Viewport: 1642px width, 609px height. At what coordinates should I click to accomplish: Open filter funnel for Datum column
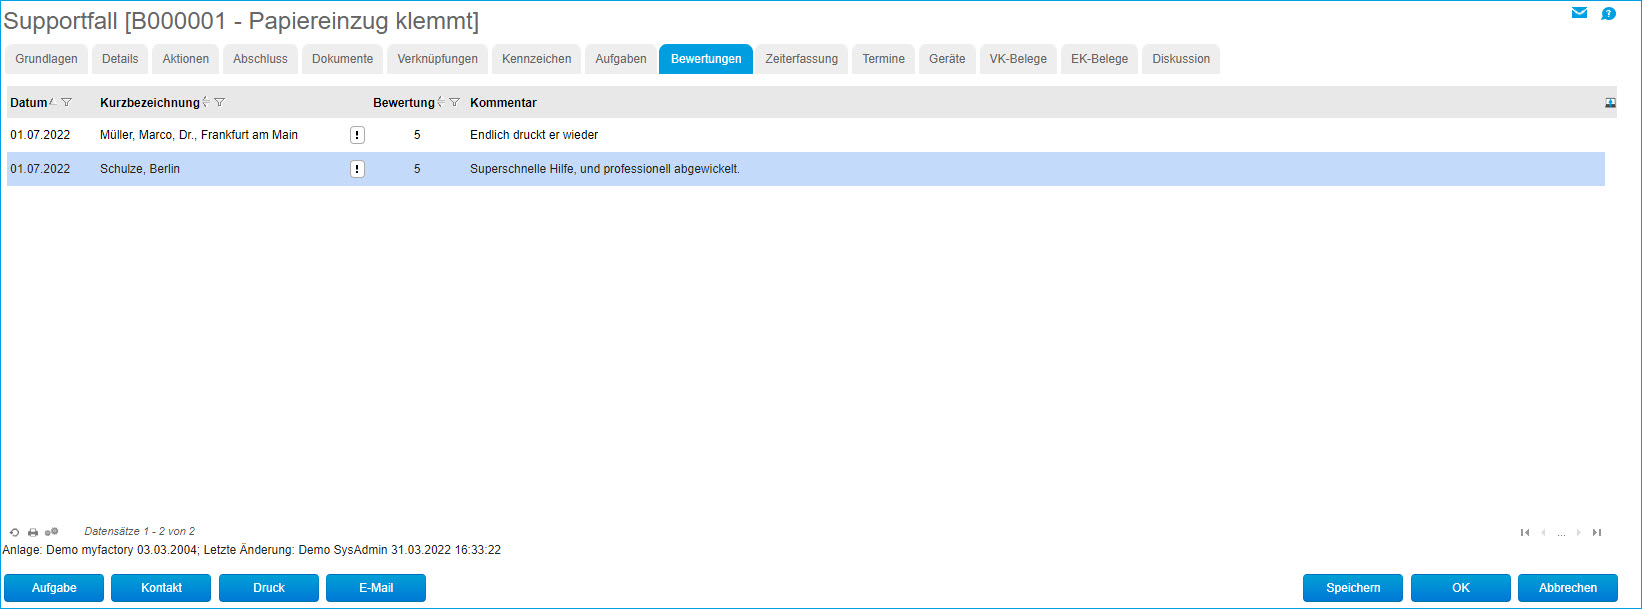pyautogui.click(x=66, y=102)
